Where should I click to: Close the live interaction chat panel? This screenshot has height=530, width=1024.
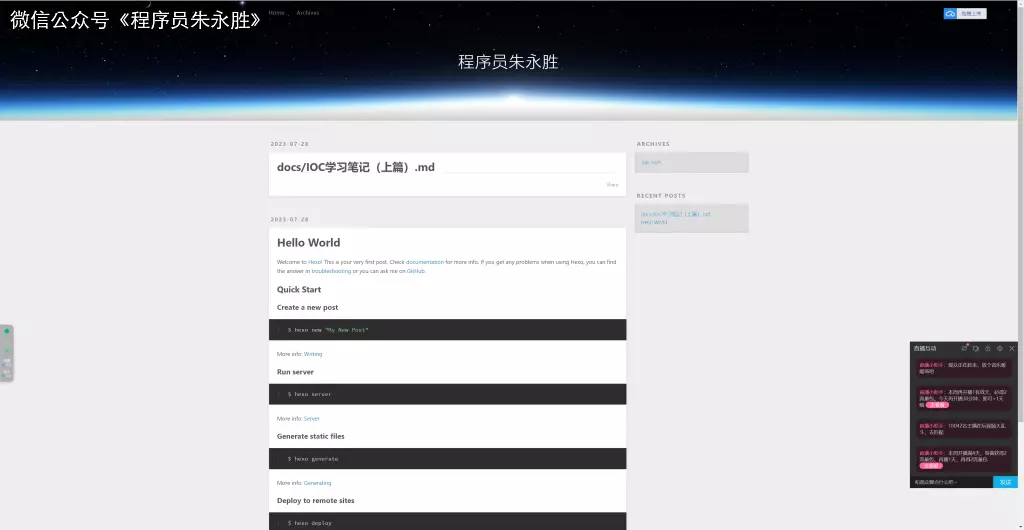click(1012, 348)
